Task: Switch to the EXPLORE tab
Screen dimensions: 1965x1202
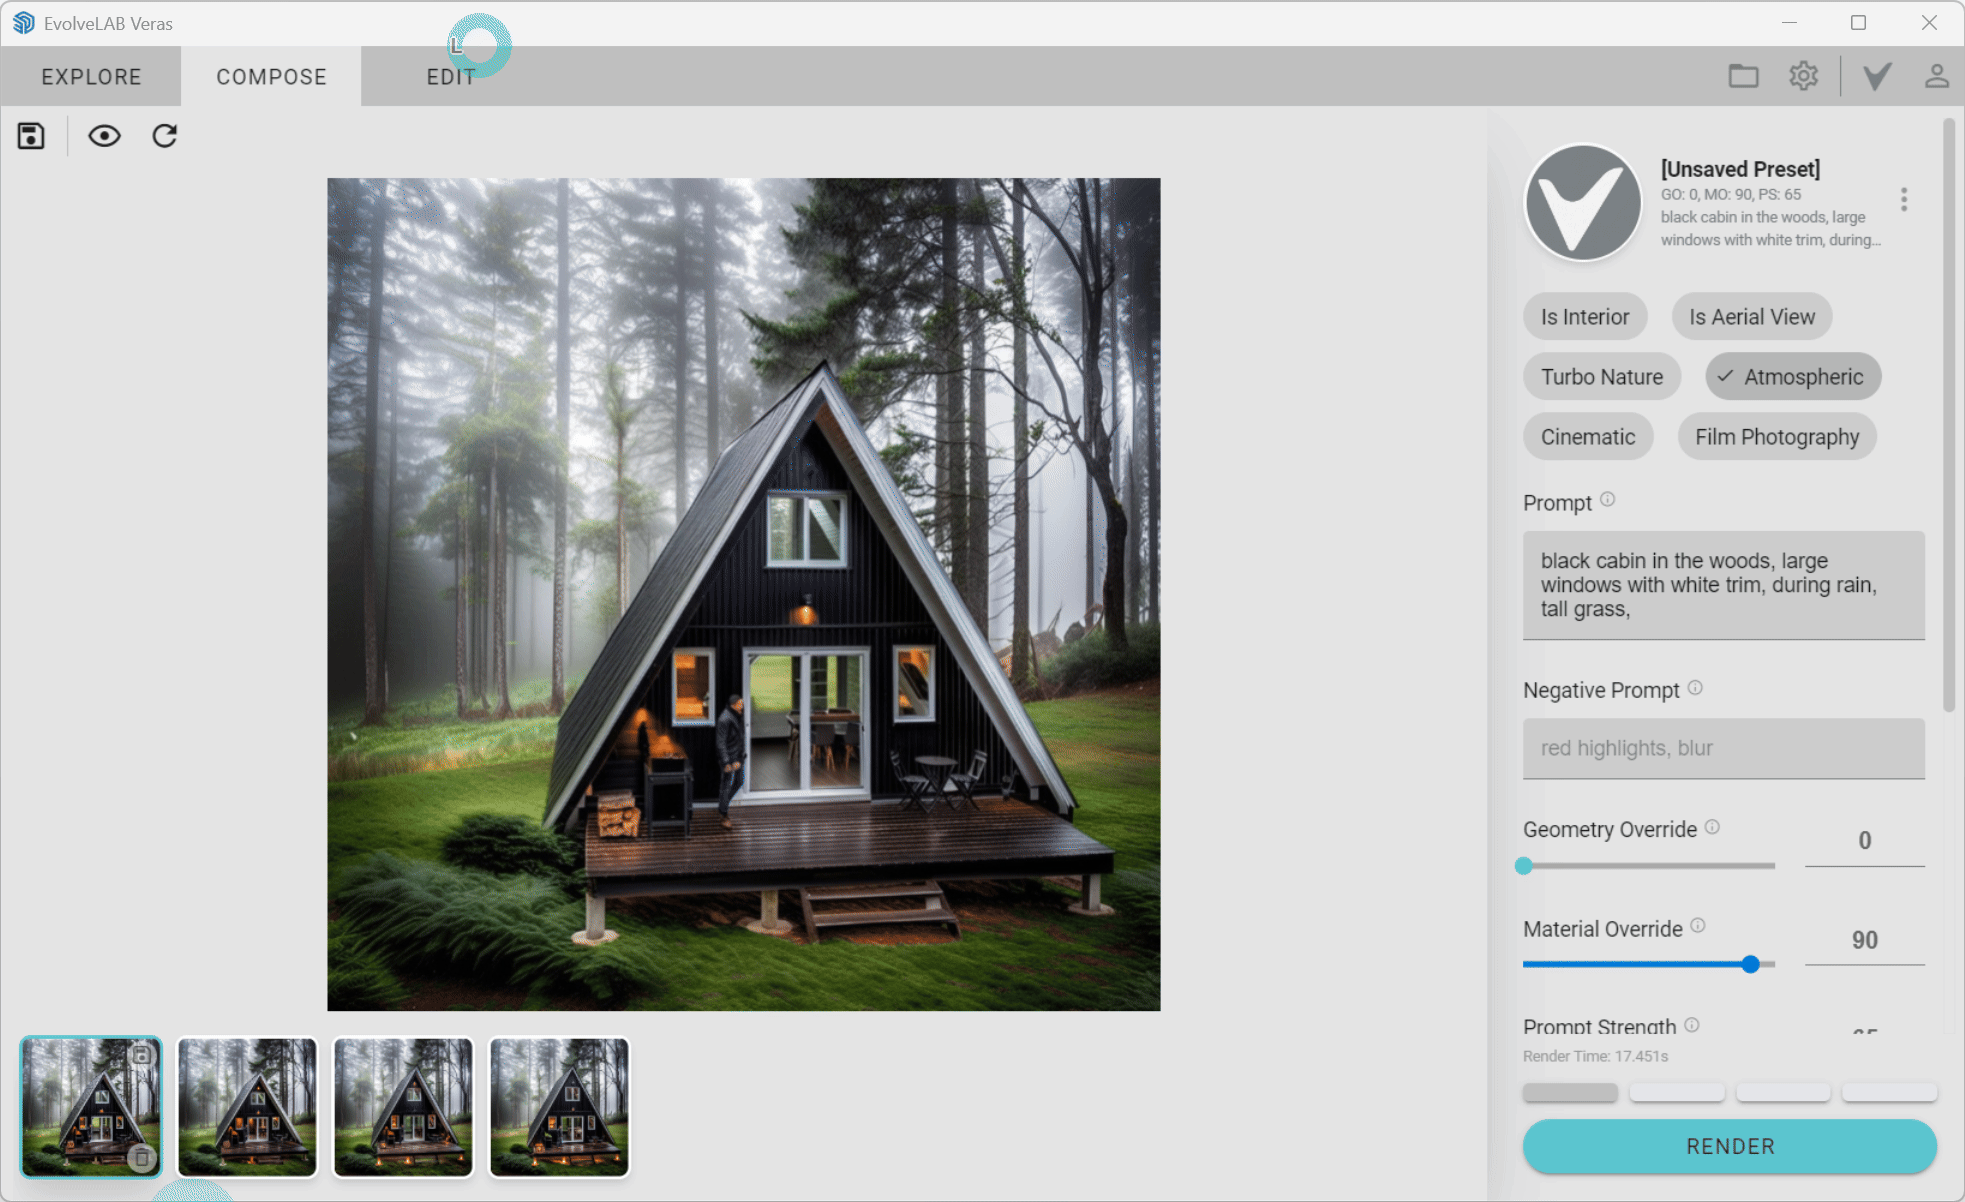Action: point(91,75)
